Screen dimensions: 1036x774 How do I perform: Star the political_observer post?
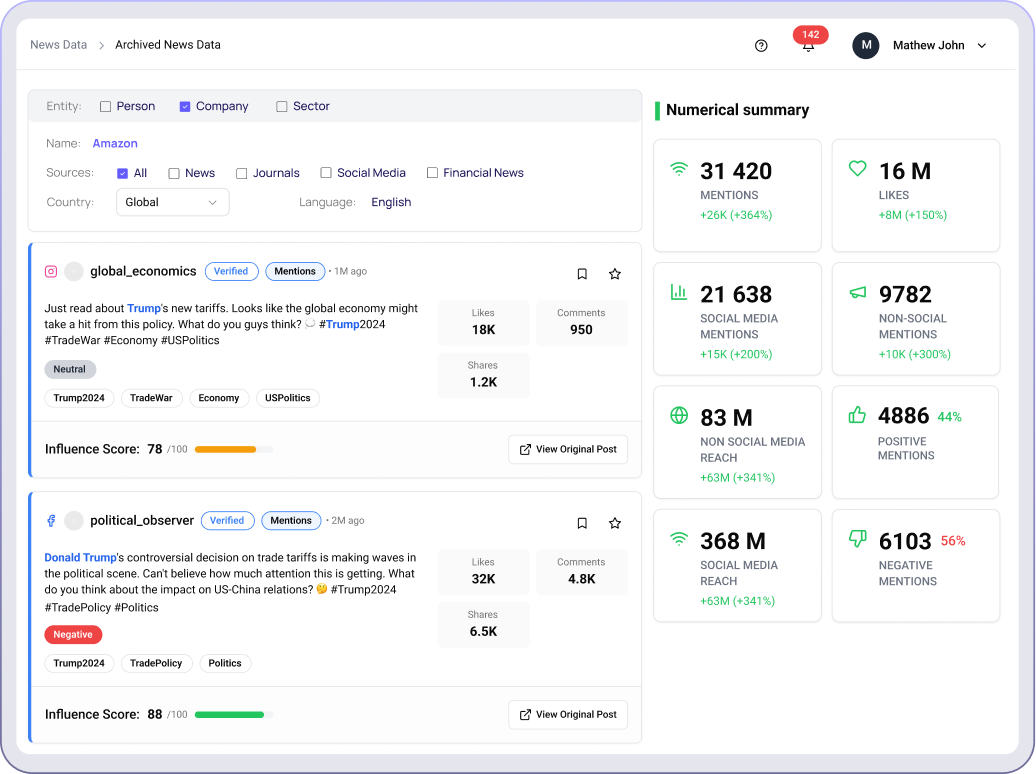click(x=615, y=523)
